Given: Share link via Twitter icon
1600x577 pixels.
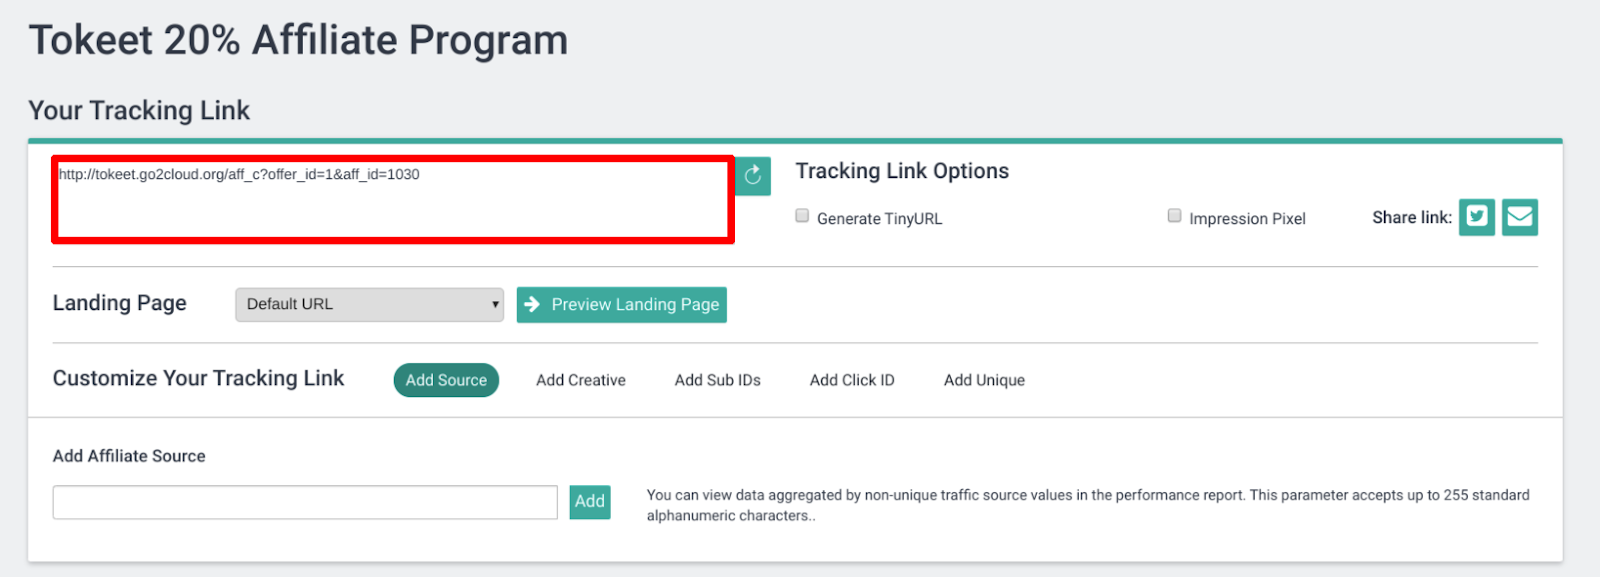Looking at the screenshot, I should tap(1476, 217).
